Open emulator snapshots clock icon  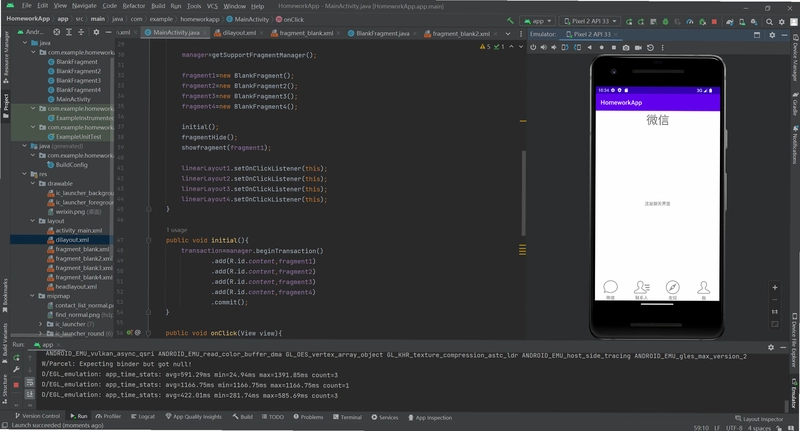(650, 47)
